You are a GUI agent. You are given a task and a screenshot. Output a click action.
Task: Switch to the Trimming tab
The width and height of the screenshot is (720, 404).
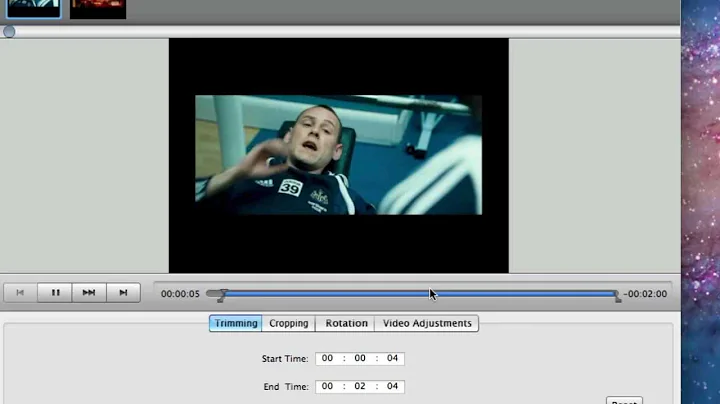click(236, 323)
